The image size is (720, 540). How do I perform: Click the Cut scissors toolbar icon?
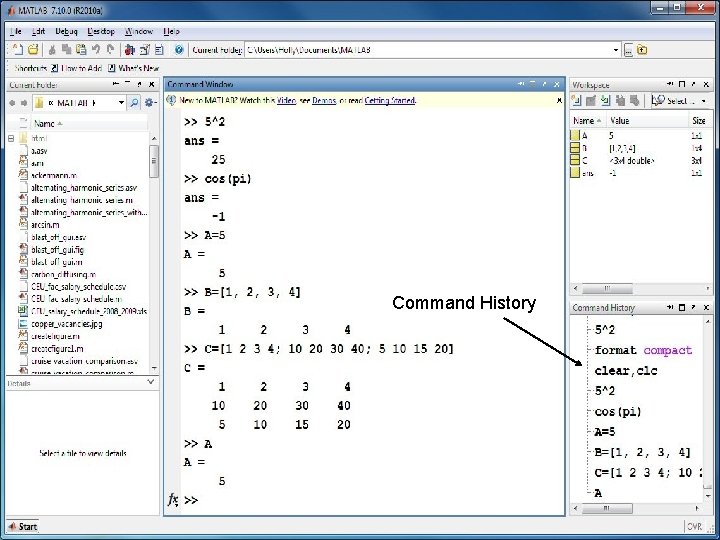point(52,50)
